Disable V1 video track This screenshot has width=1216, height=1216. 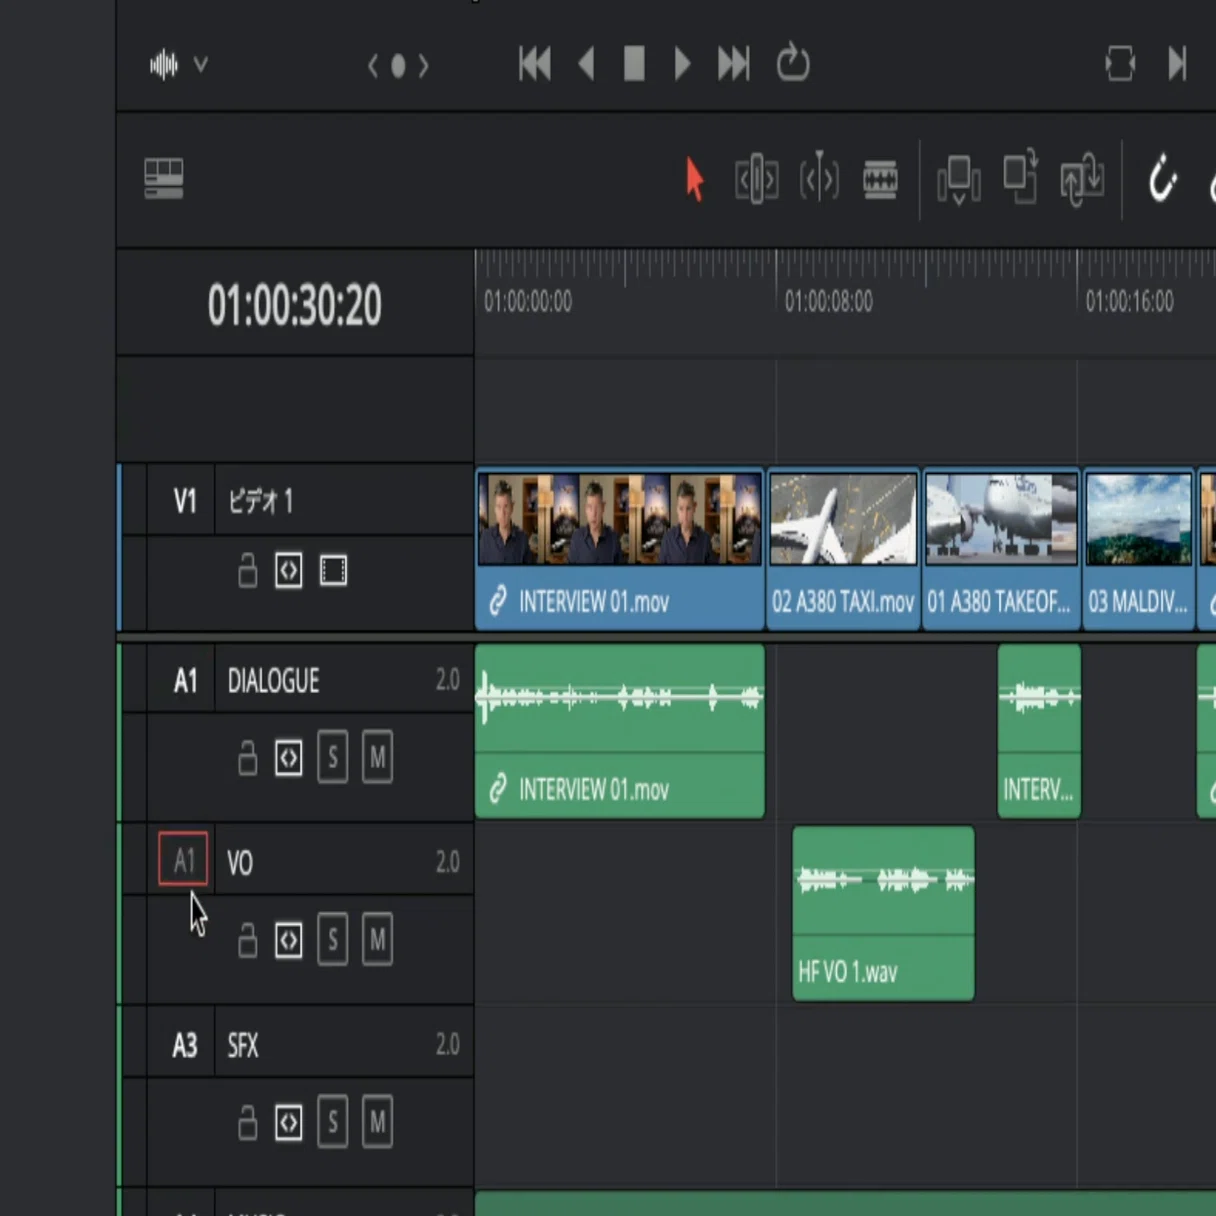(333, 571)
